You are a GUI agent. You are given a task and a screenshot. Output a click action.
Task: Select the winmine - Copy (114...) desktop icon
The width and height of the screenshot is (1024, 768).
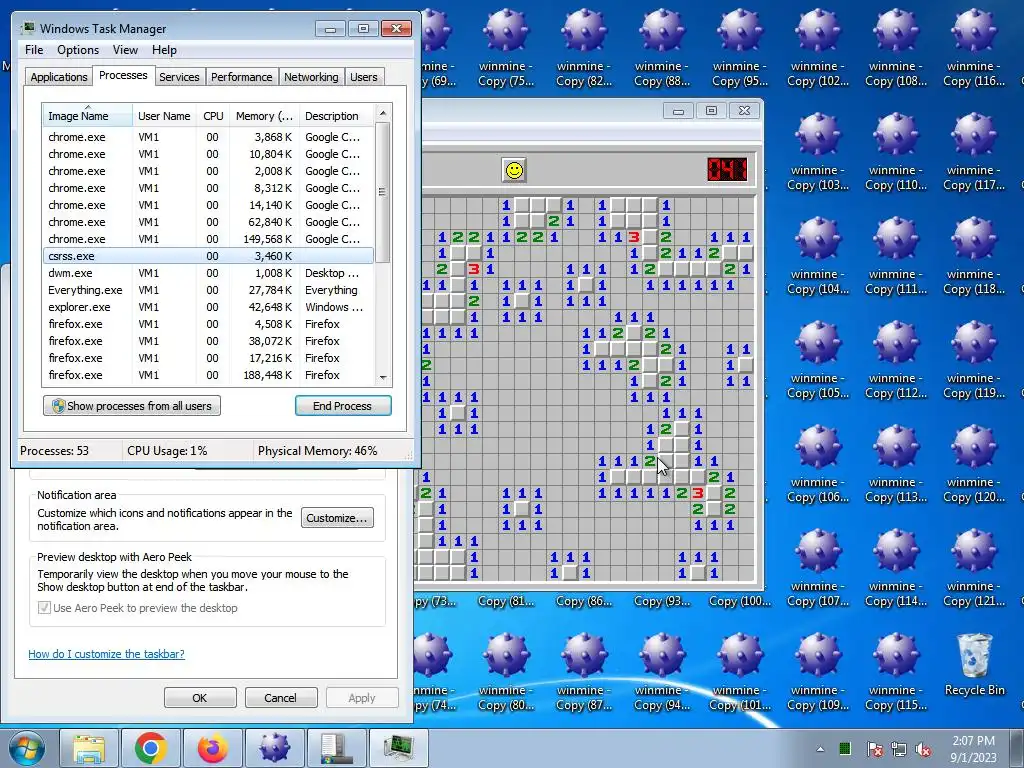896,568
